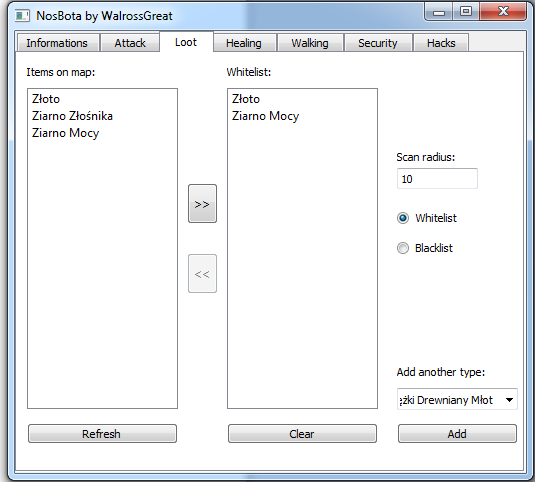Click the << remove button
The height and width of the screenshot is (482, 535).
pyautogui.click(x=202, y=274)
